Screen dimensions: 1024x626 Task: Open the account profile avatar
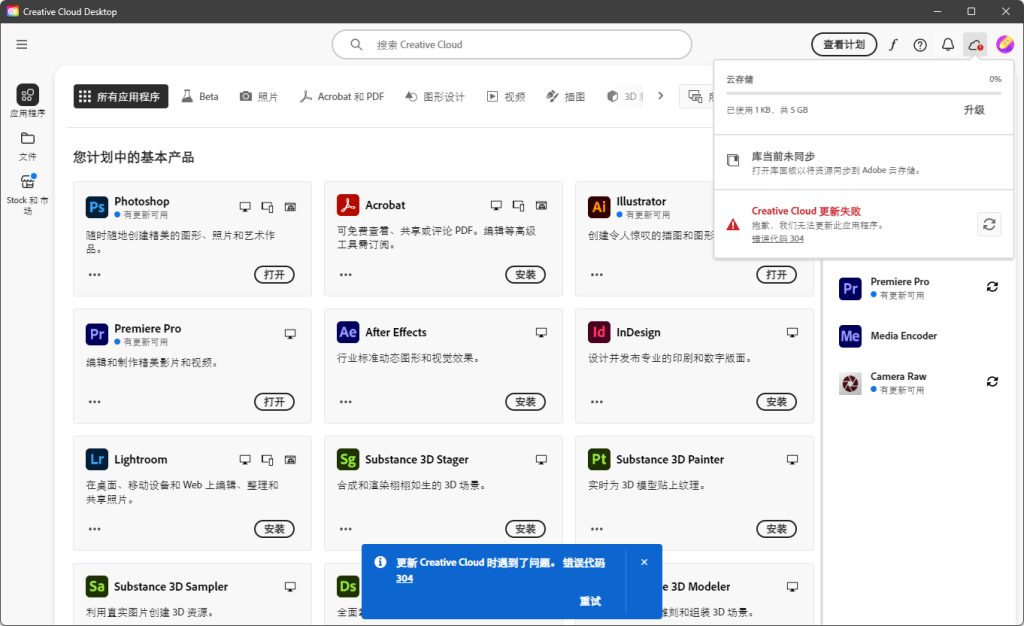pyautogui.click(x=1004, y=44)
